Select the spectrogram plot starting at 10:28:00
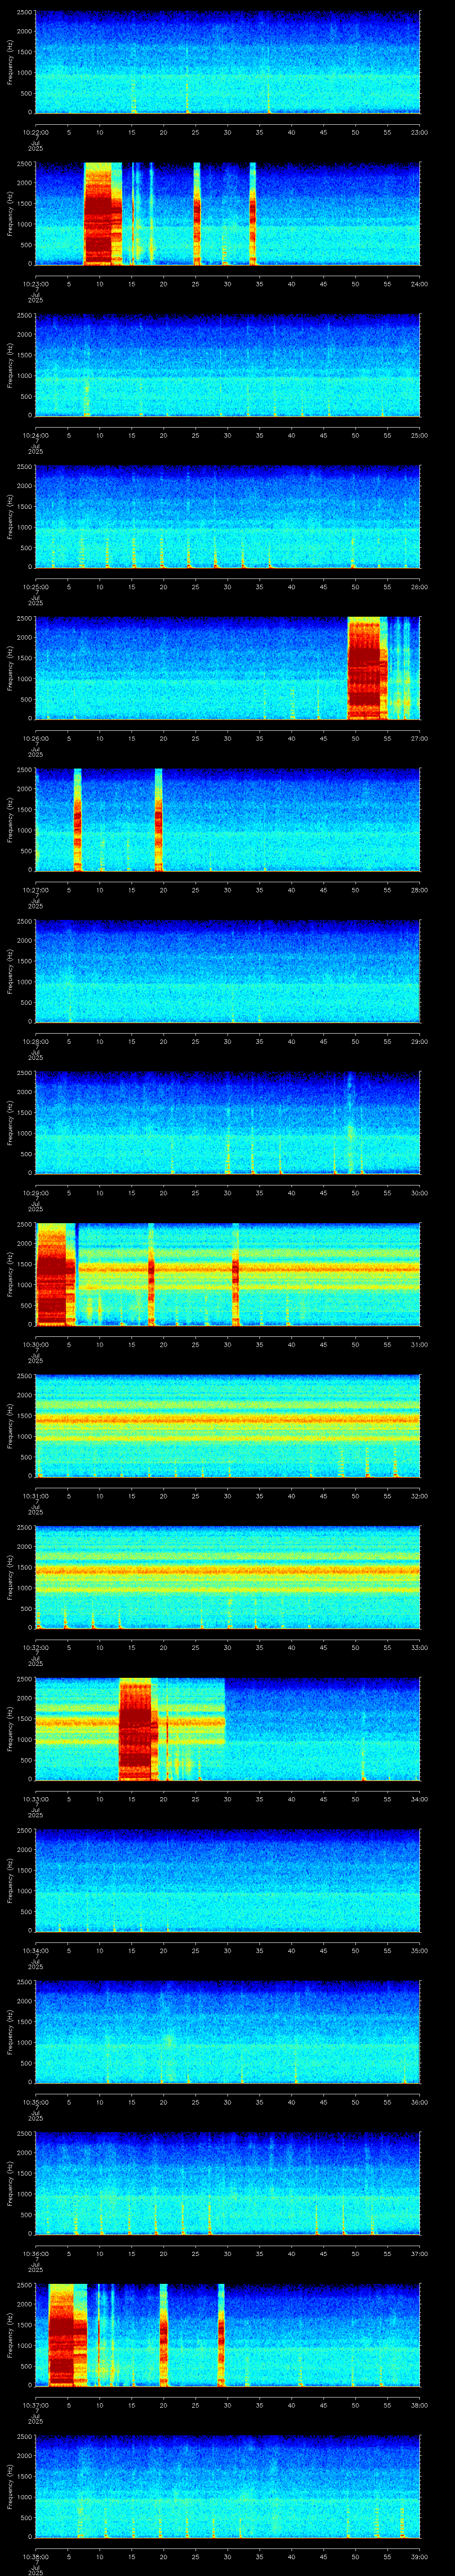This screenshot has height=2576, width=455. [227, 971]
